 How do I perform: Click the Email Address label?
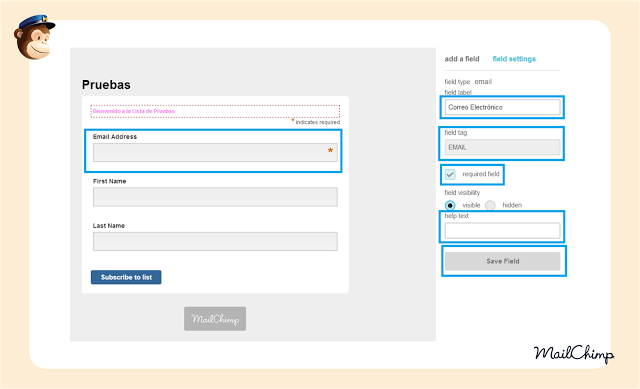(115, 137)
